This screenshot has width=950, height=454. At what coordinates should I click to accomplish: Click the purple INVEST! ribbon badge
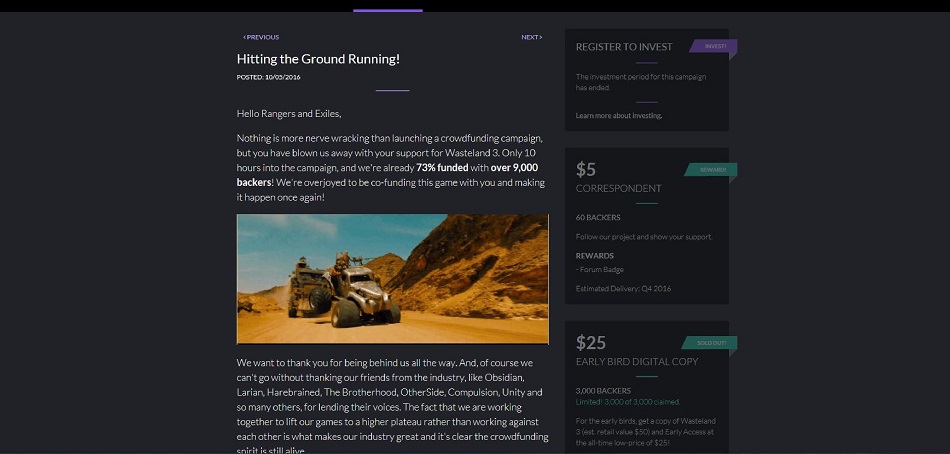click(716, 46)
